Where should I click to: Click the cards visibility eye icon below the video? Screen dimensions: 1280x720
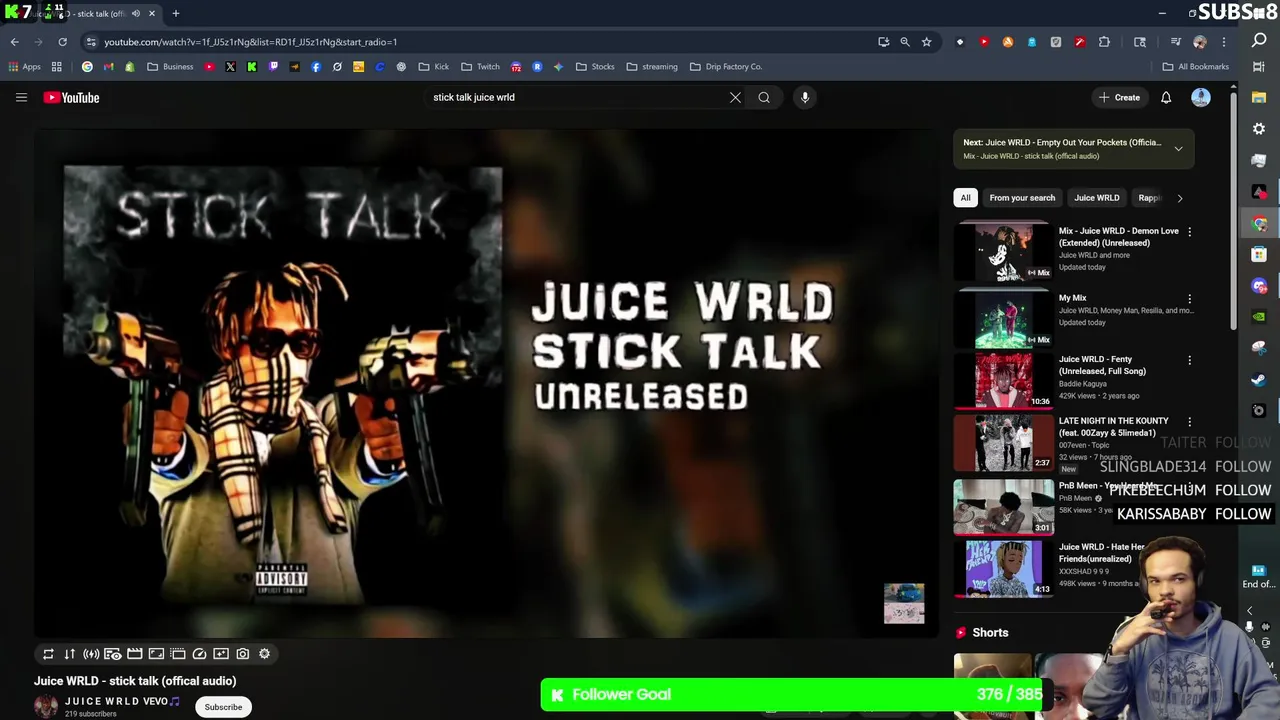[113, 654]
